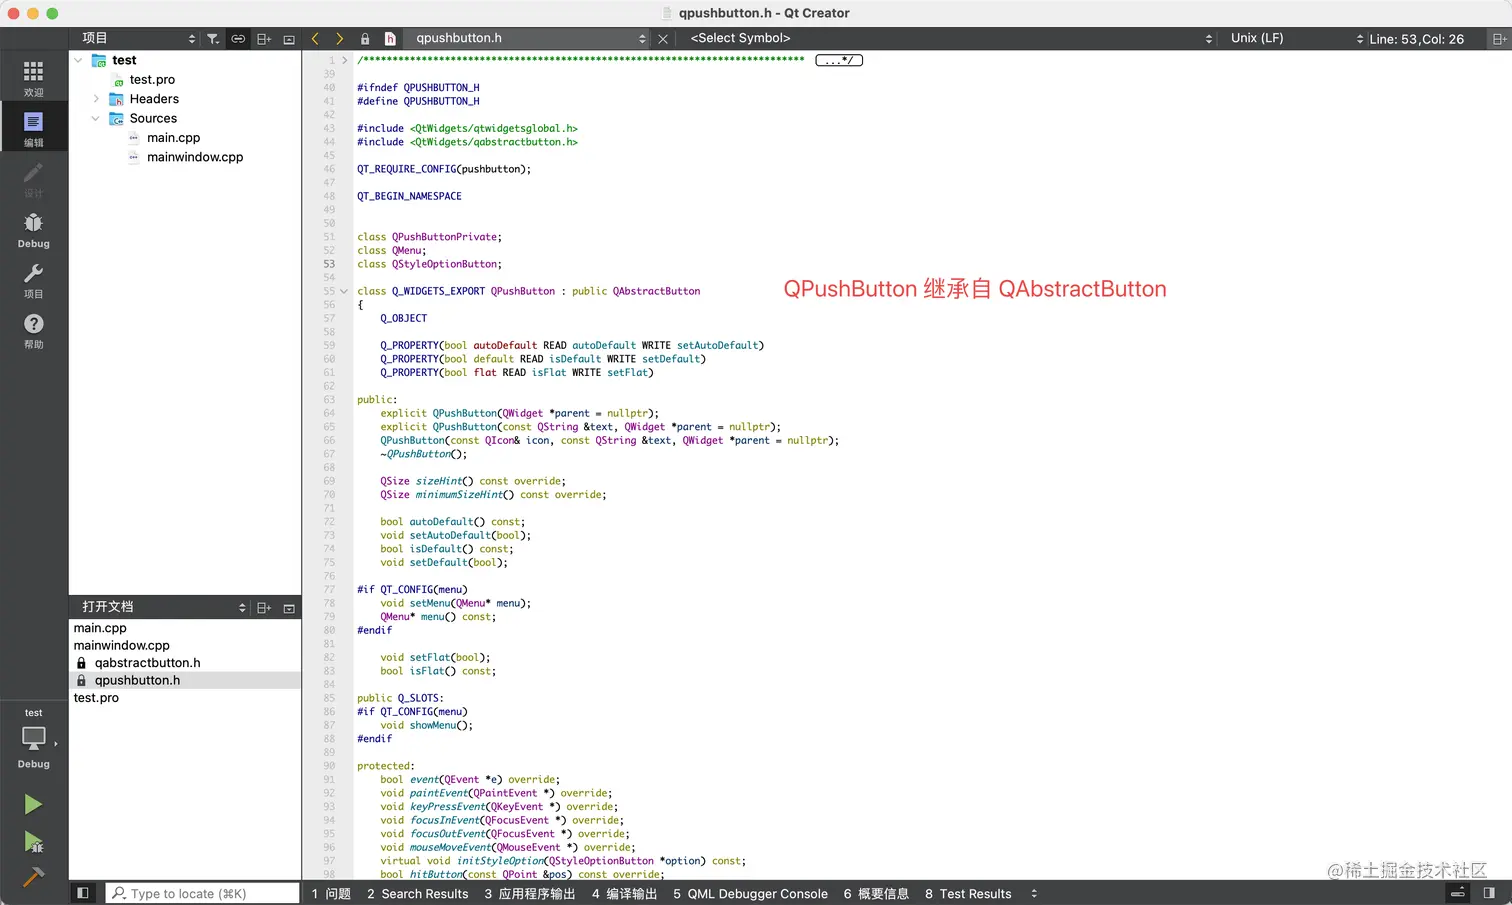Viewport: 1512px width, 905px height.
Task: Build the project with the hammer icon
Action: point(33,877)
